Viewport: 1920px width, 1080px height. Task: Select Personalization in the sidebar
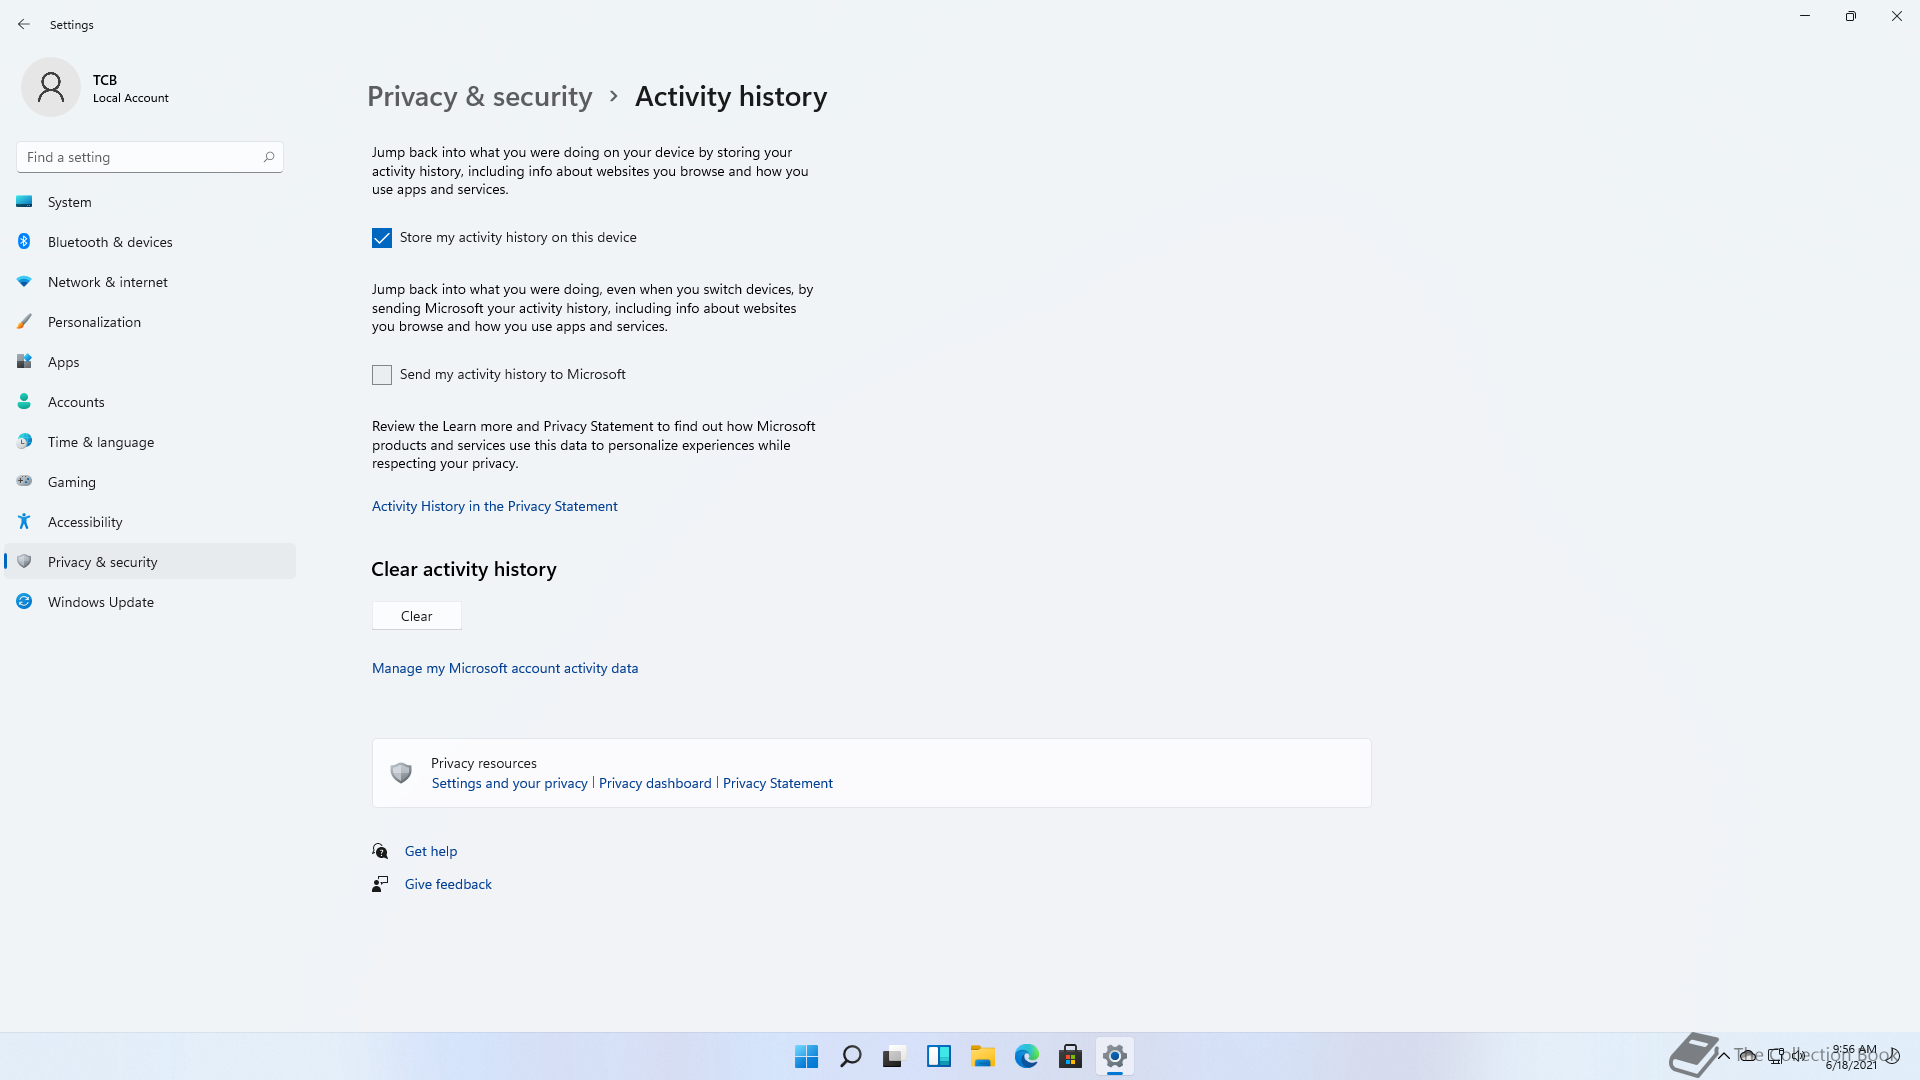pos(94,322)
